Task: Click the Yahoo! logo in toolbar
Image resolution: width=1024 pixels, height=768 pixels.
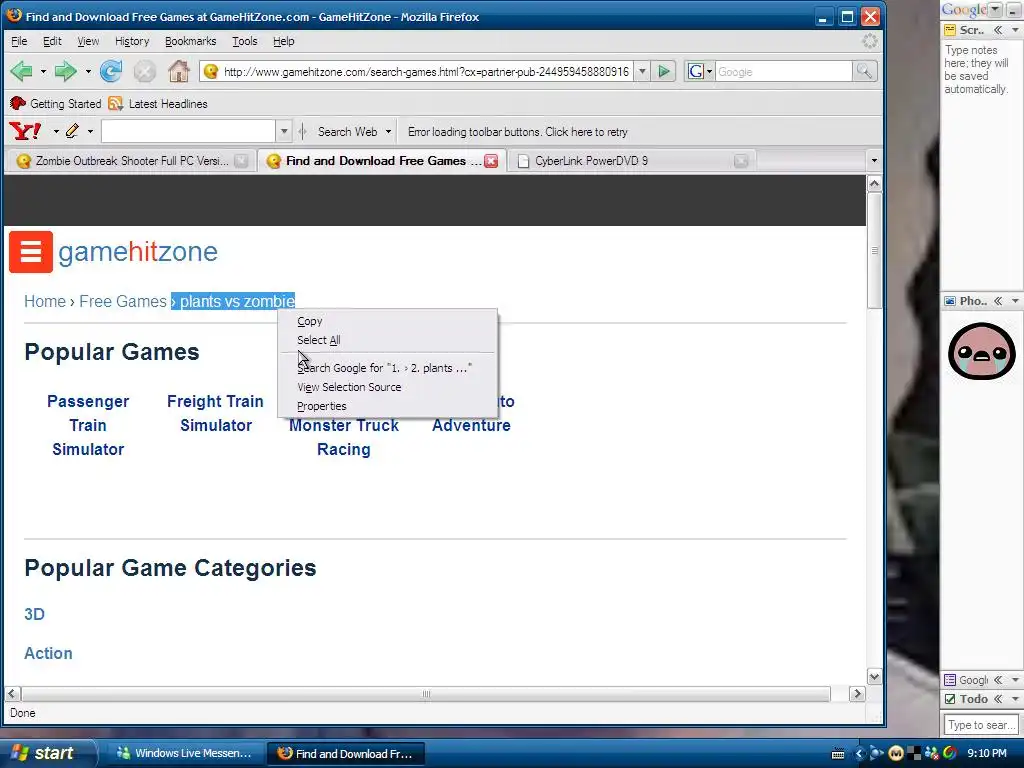Action: tap(25, 131)
